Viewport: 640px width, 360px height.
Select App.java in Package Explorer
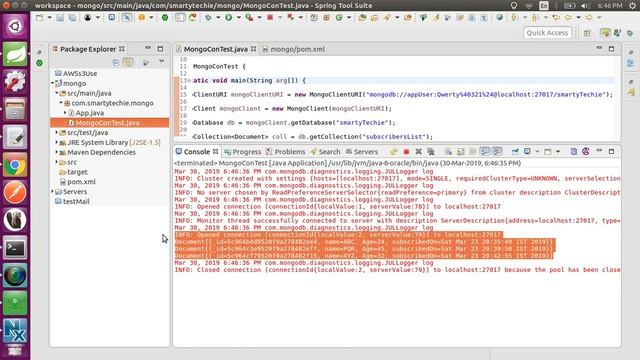(90, 113)
